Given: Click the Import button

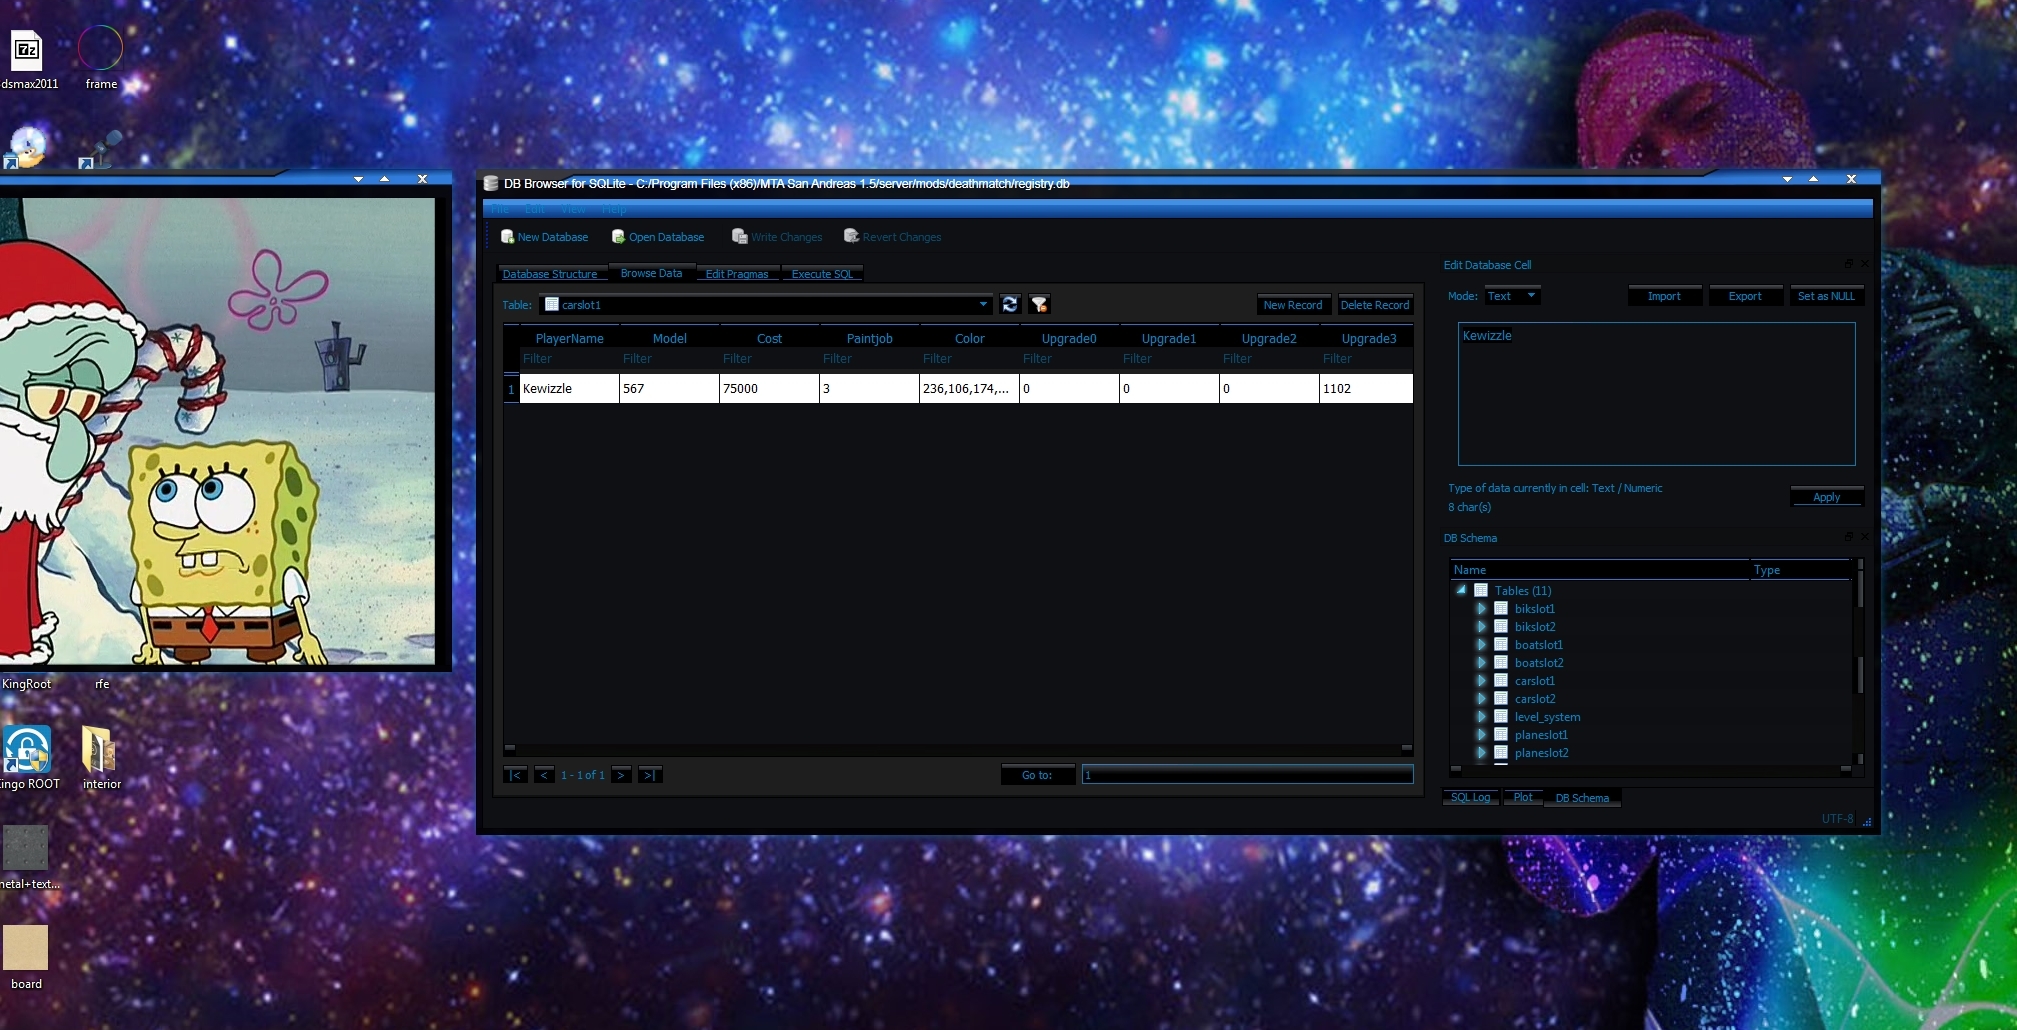Looking at the screenshot, I should pos(1664,296).
